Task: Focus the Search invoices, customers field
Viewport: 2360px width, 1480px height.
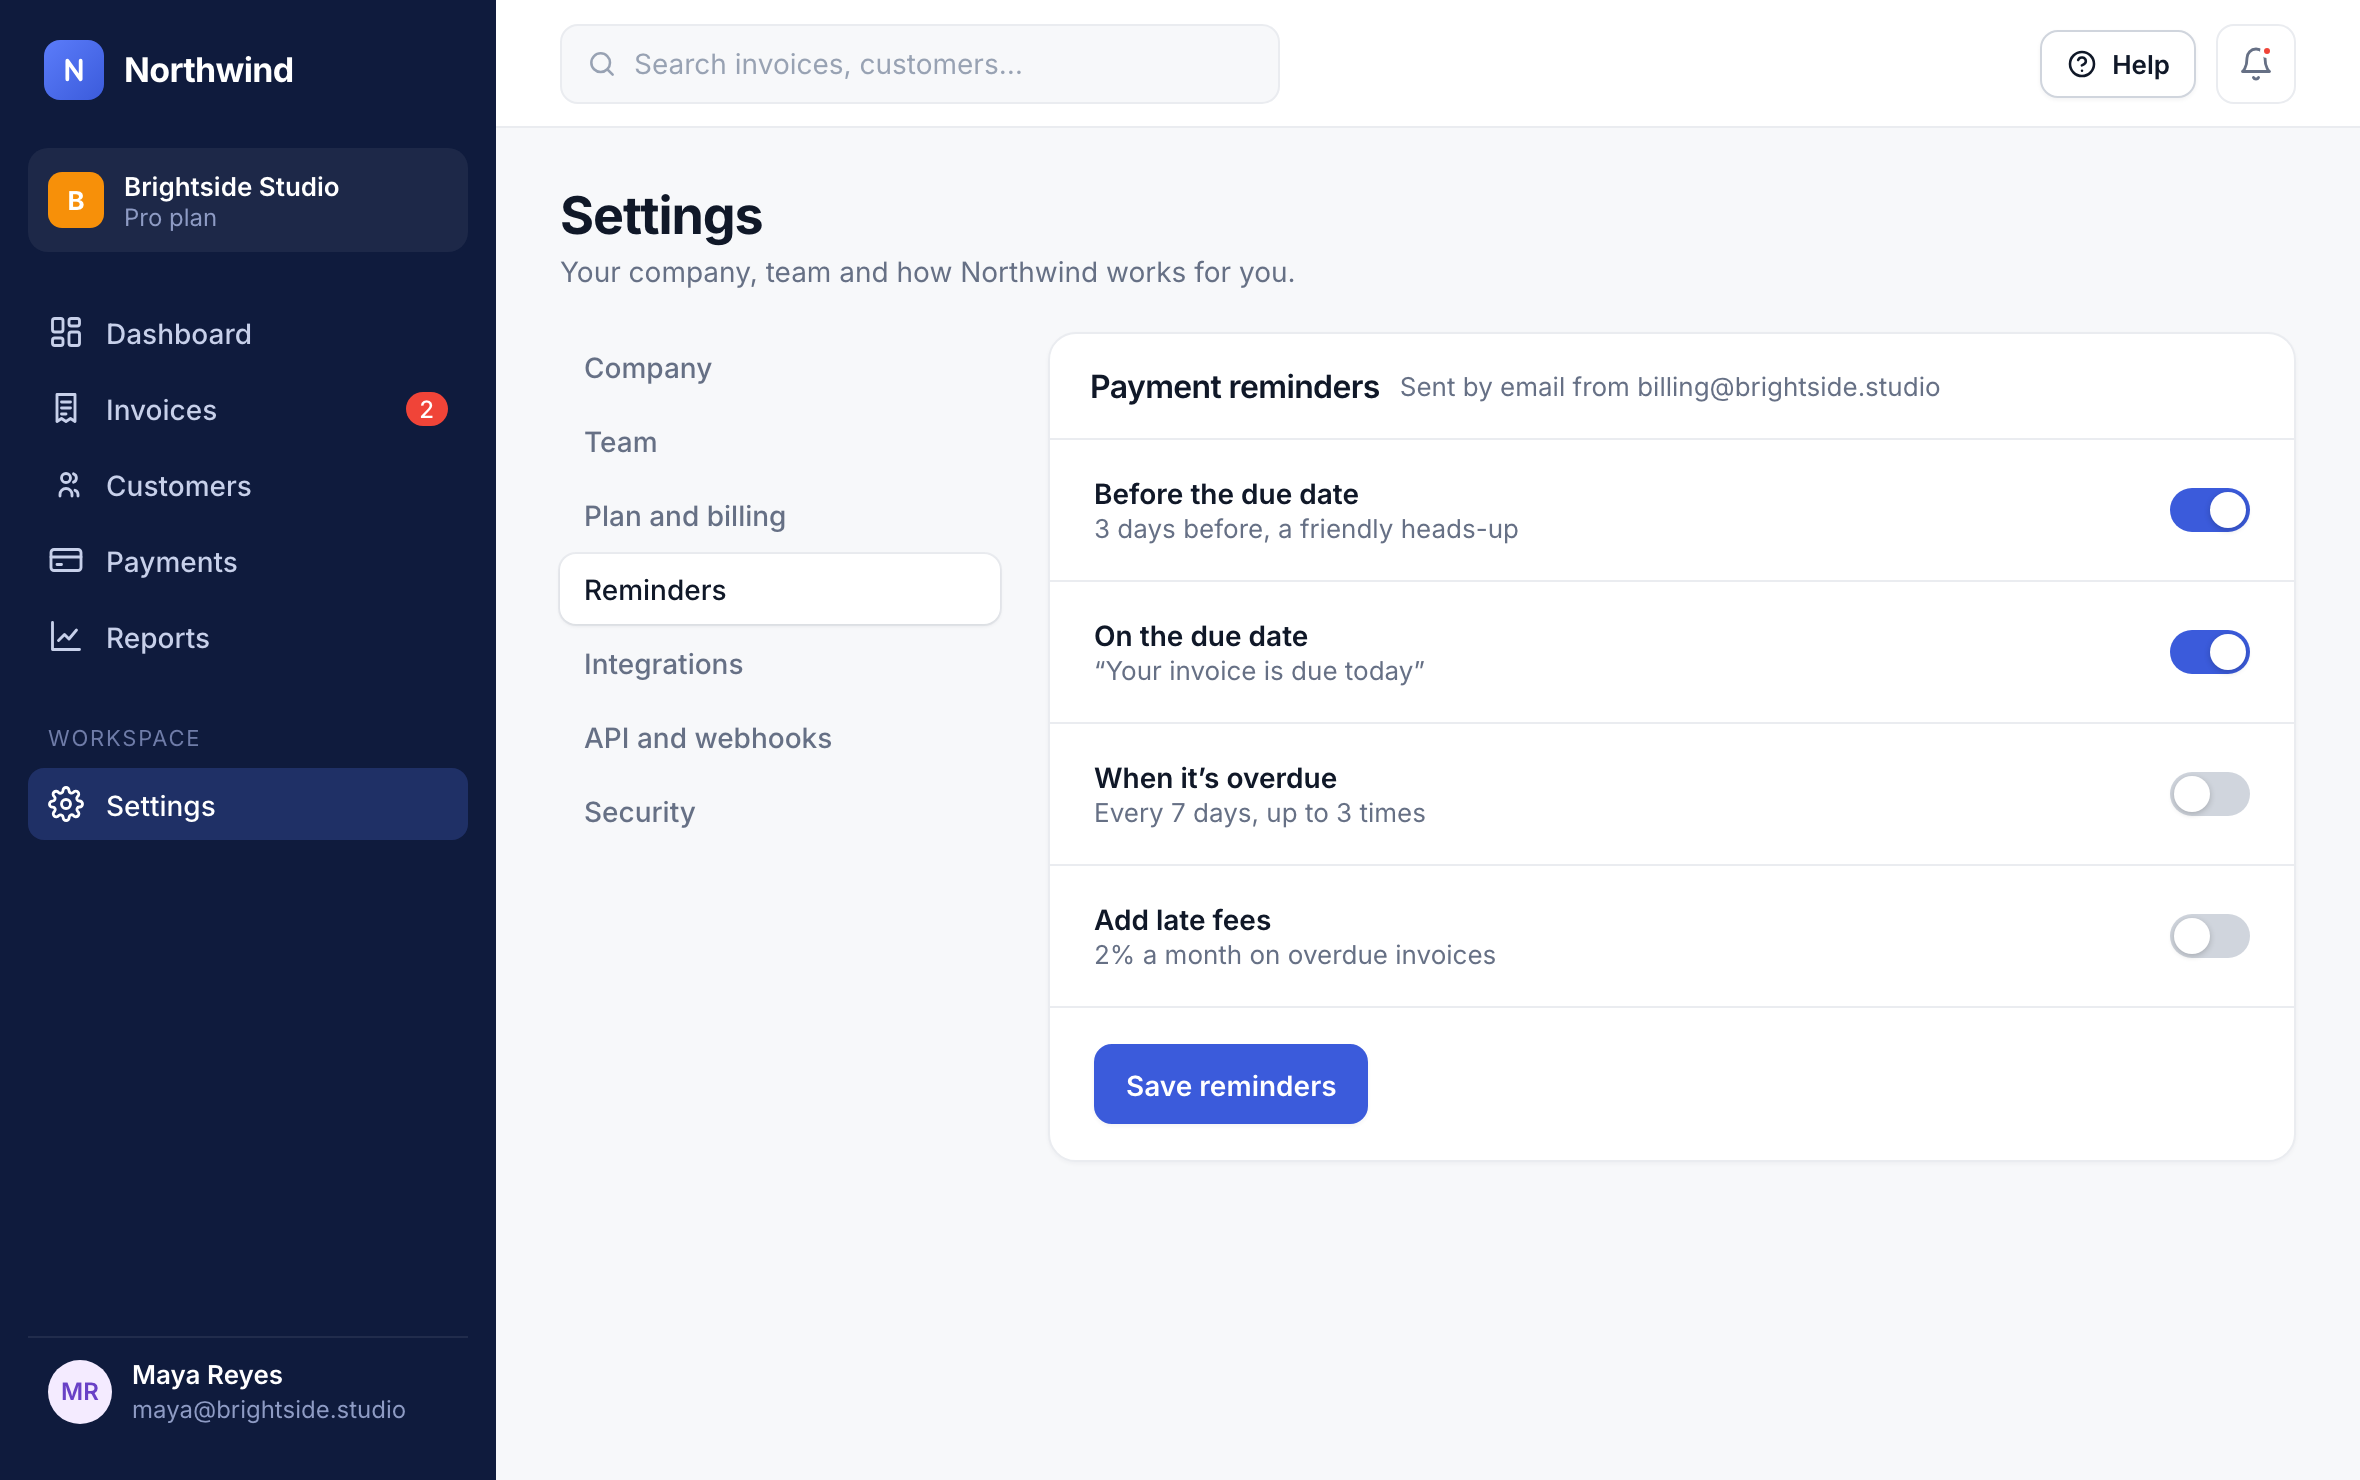Action: pos(920,64)
